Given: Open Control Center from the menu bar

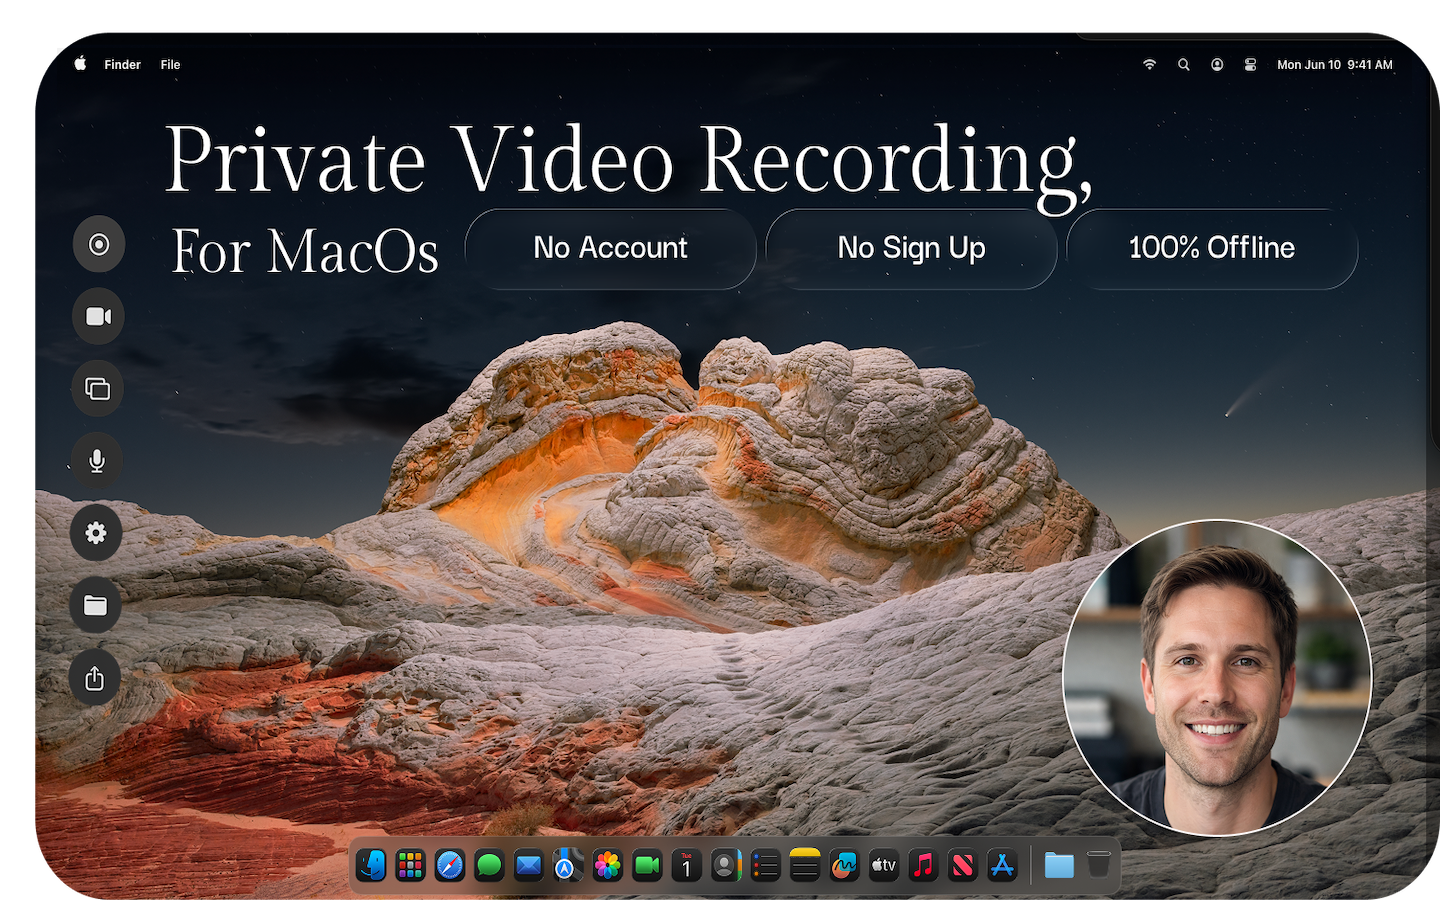Looking at the screenshot, I should tap(1250, 65).
